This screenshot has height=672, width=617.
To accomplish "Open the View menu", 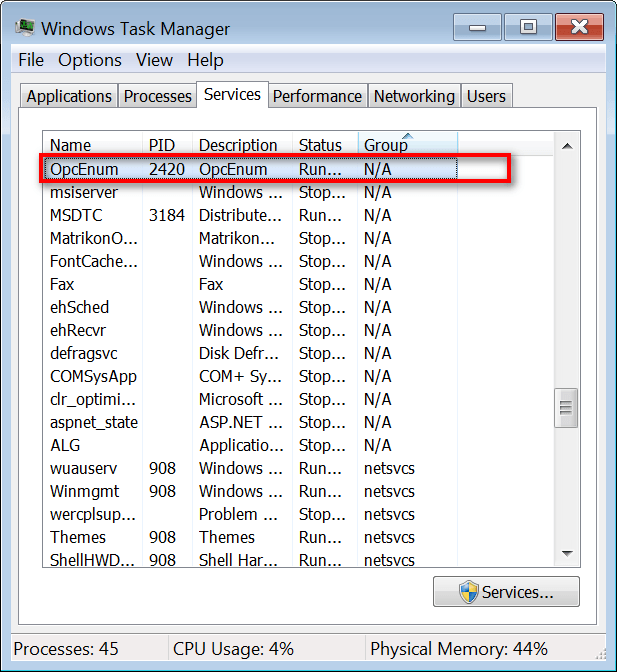I will click(154, 60).
